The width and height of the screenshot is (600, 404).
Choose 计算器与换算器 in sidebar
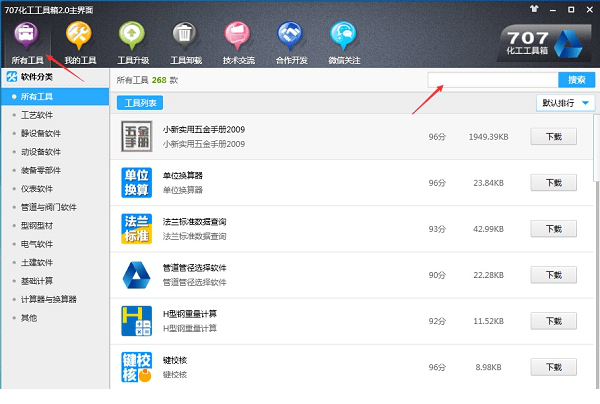pos(50,299)
